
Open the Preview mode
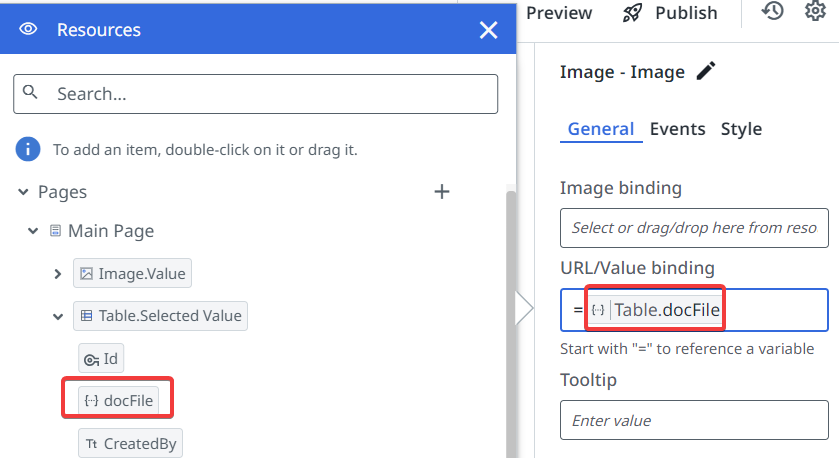click(x=559, y=13)
